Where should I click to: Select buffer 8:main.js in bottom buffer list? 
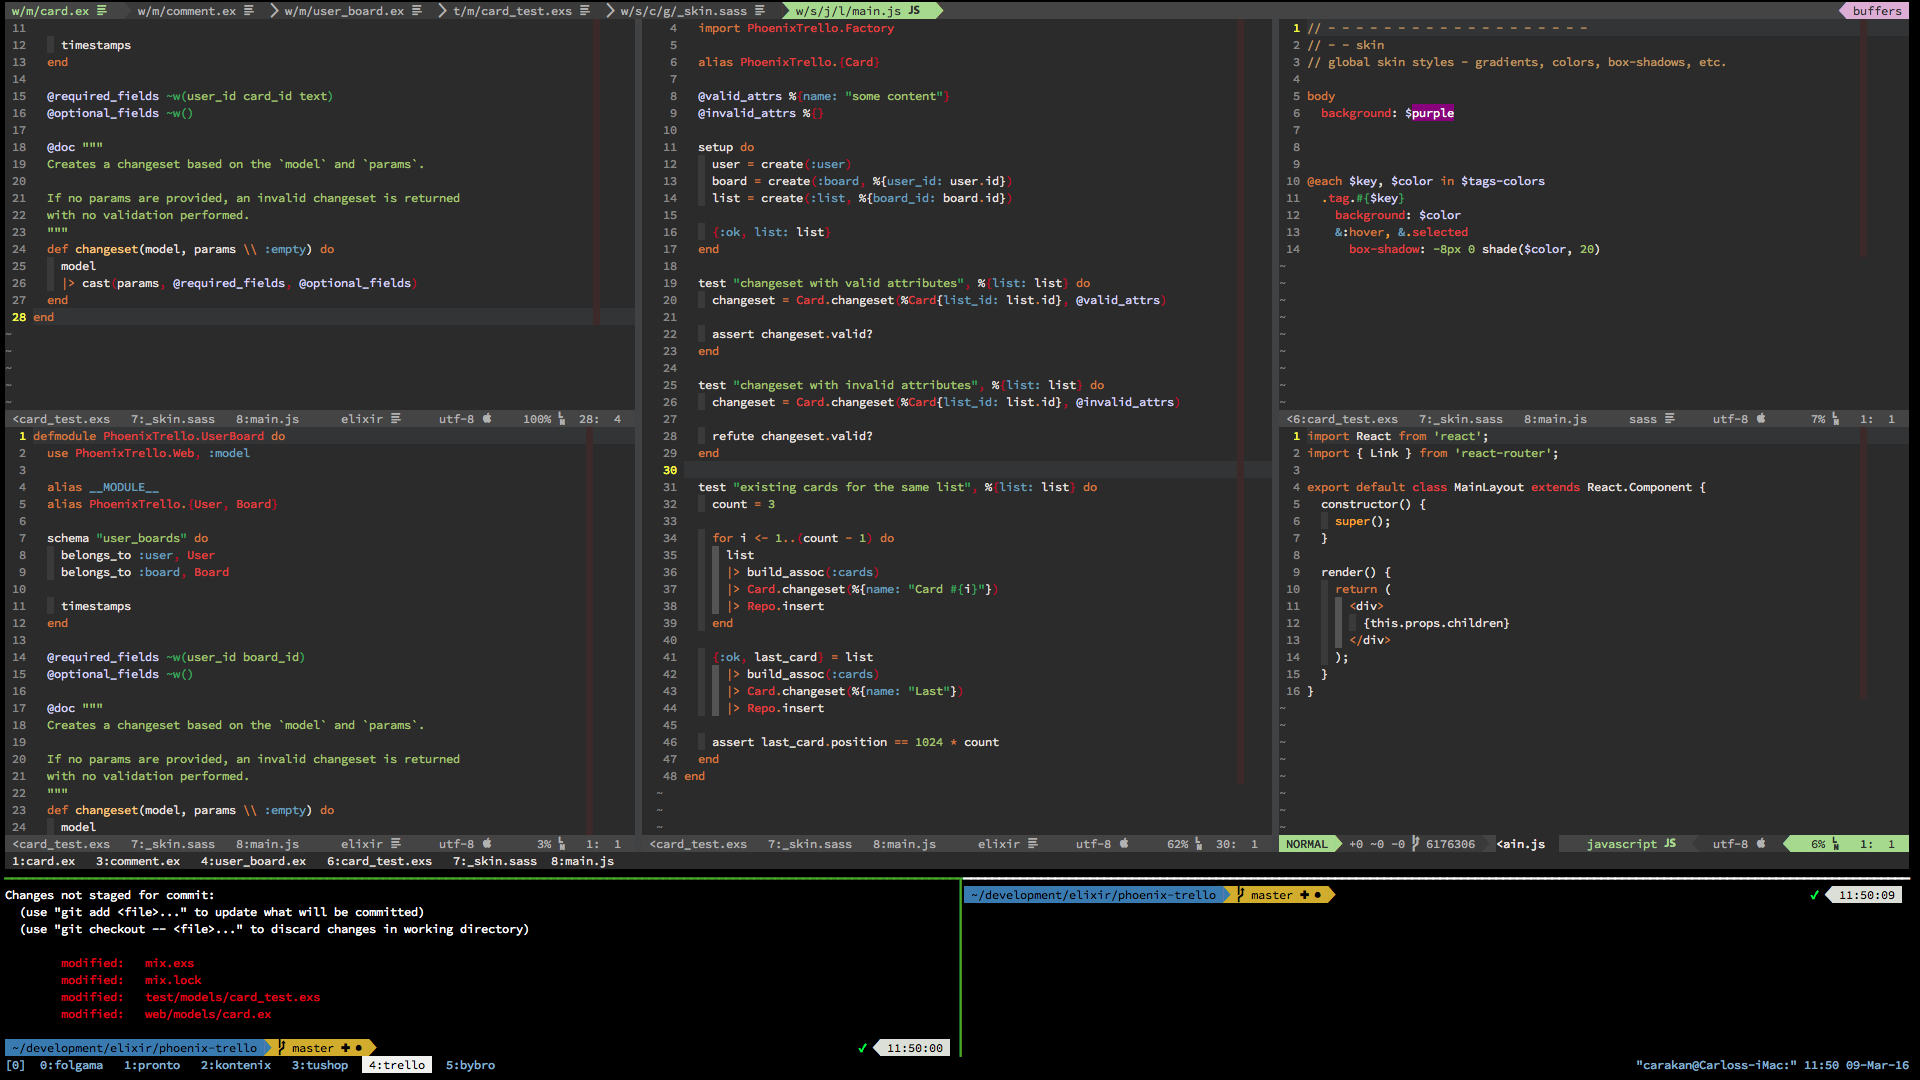click(582, 861)
